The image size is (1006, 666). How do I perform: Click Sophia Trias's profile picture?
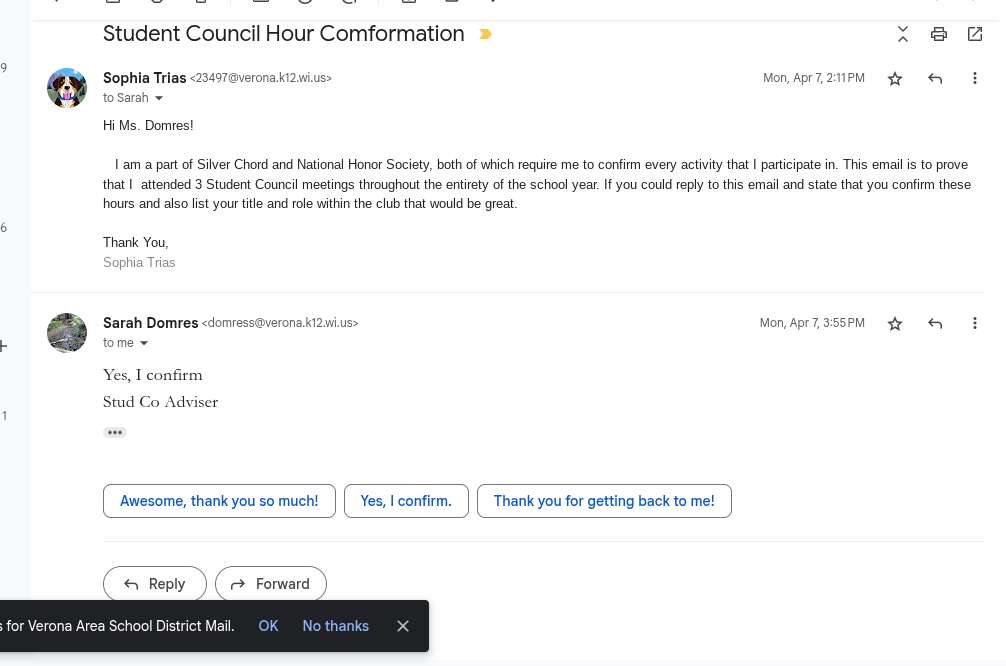[67, 88]
